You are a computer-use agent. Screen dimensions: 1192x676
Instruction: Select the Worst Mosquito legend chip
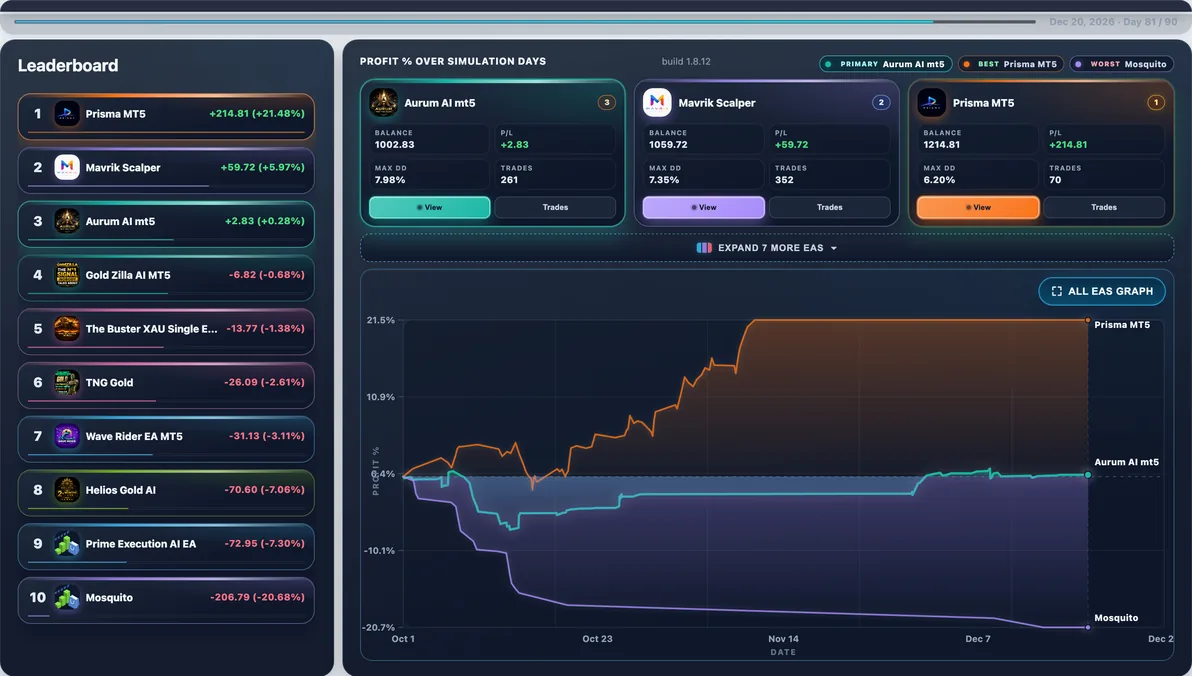[x=1122, y=64]
